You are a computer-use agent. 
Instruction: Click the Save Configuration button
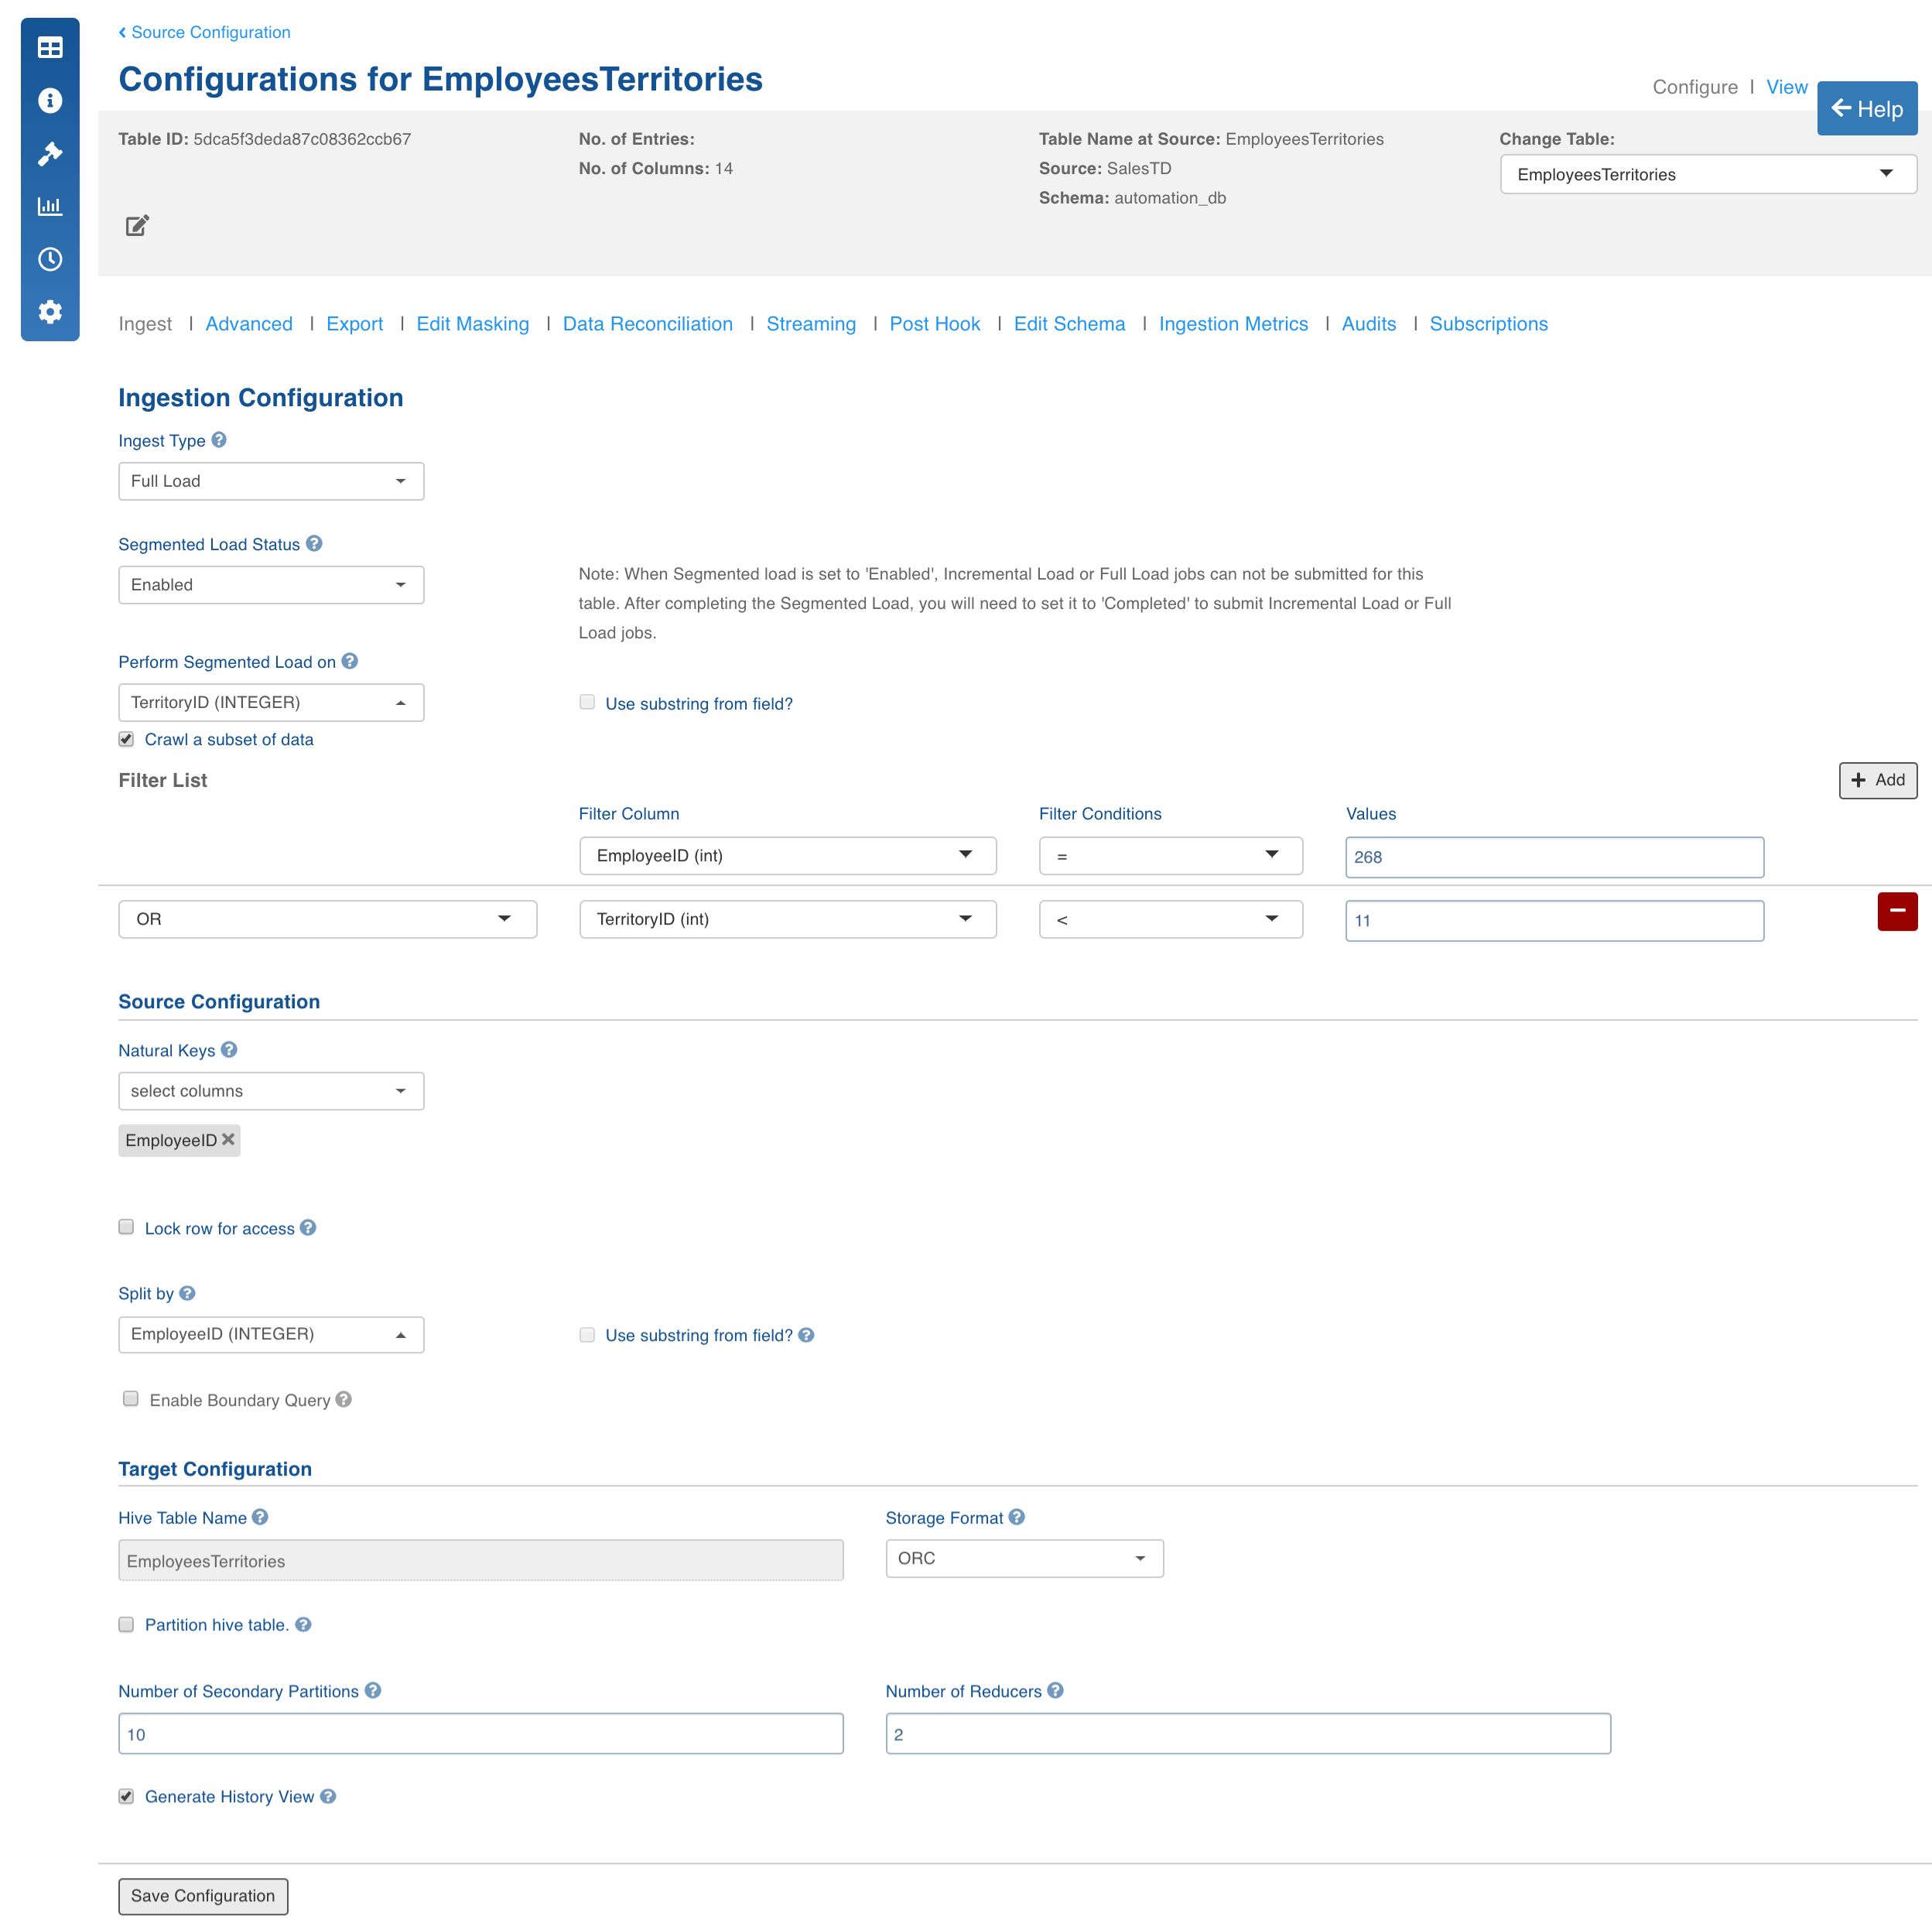click(203, 1896)
